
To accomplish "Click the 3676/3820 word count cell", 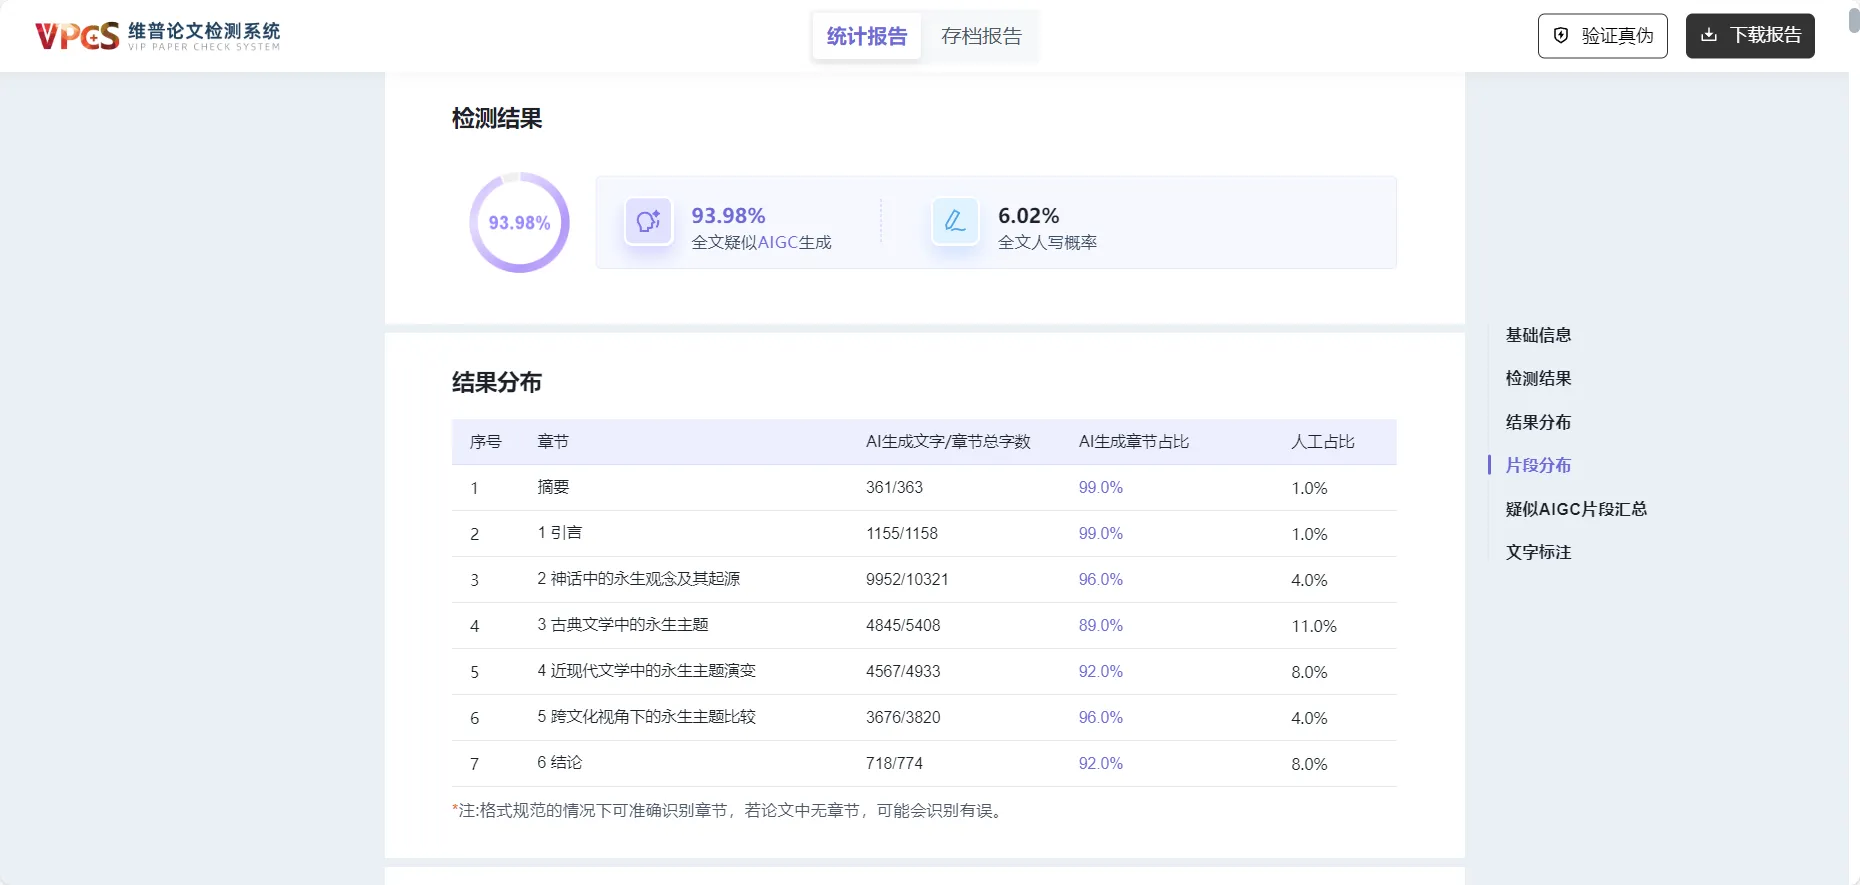I will point(903,717).
